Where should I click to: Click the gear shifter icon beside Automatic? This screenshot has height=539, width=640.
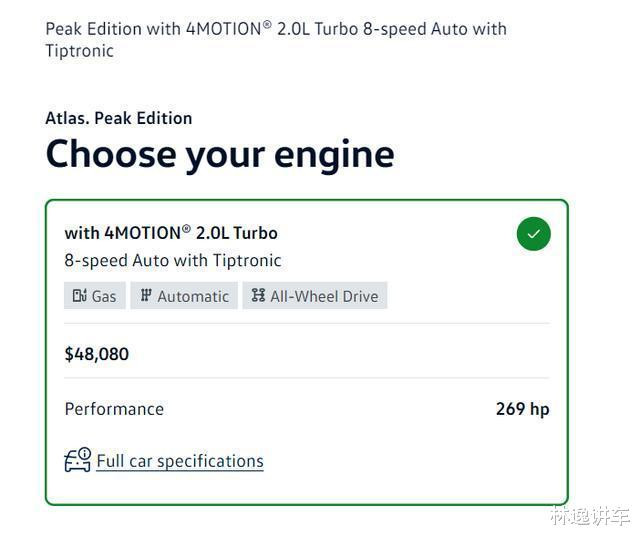[x=146, y=295]
